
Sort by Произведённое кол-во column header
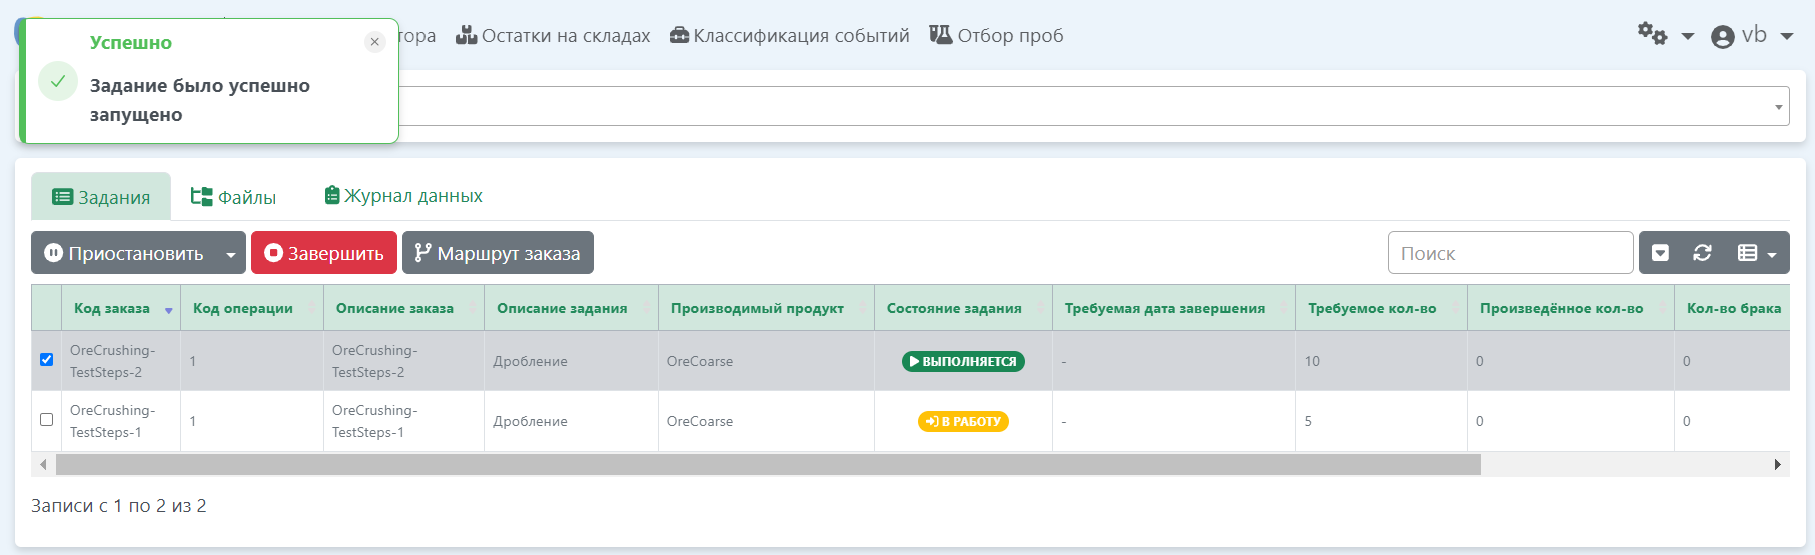[x=1571, y=308]
